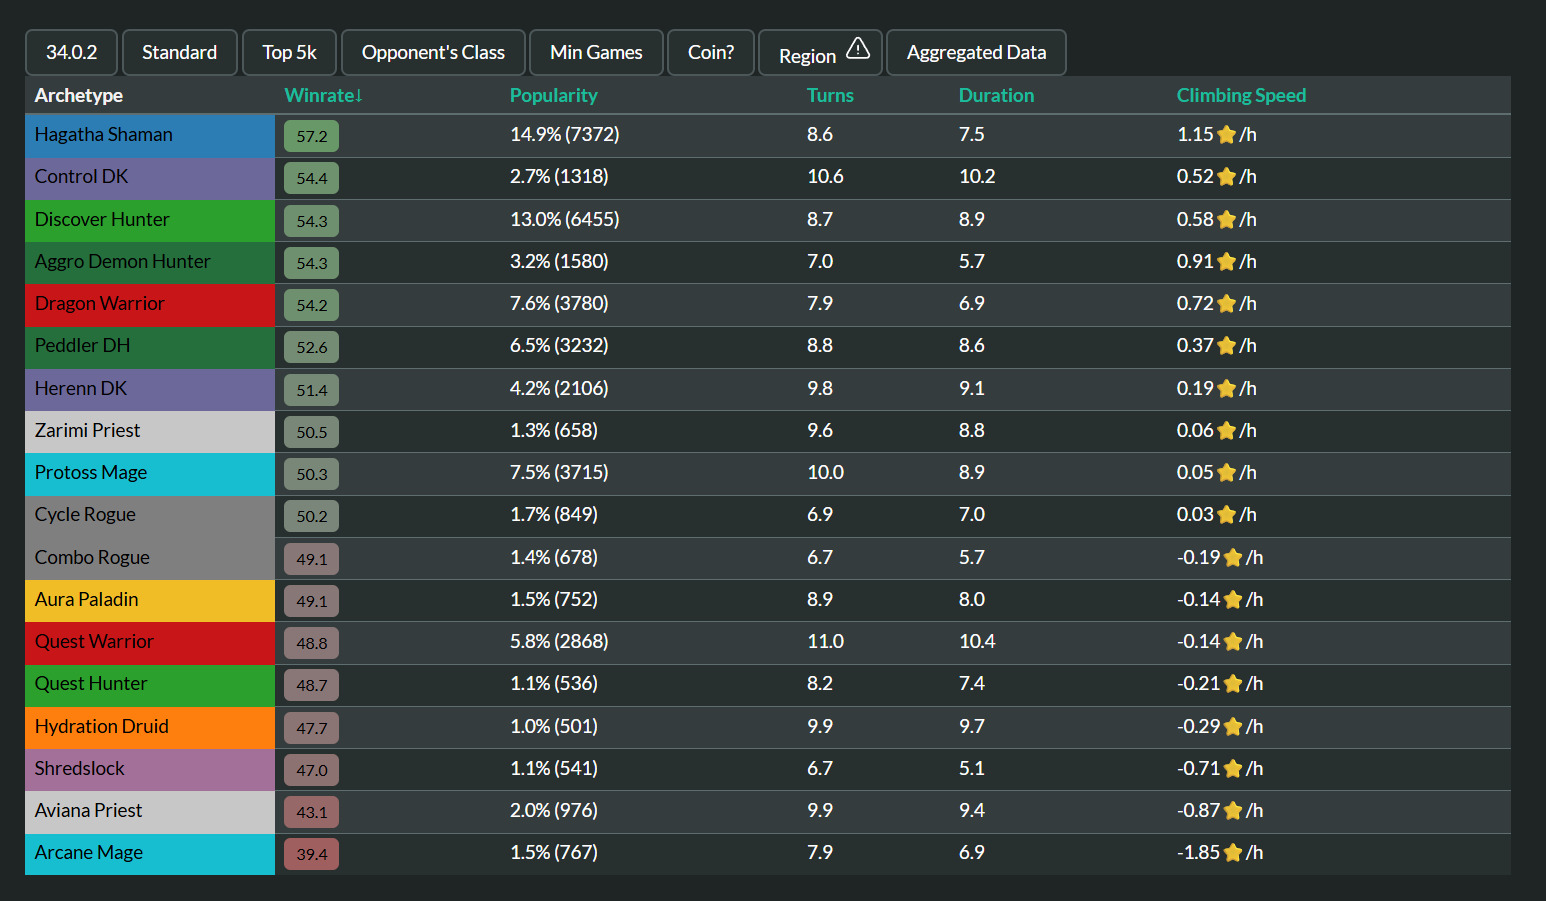Open the Standard format dropdown

[179, 52]
